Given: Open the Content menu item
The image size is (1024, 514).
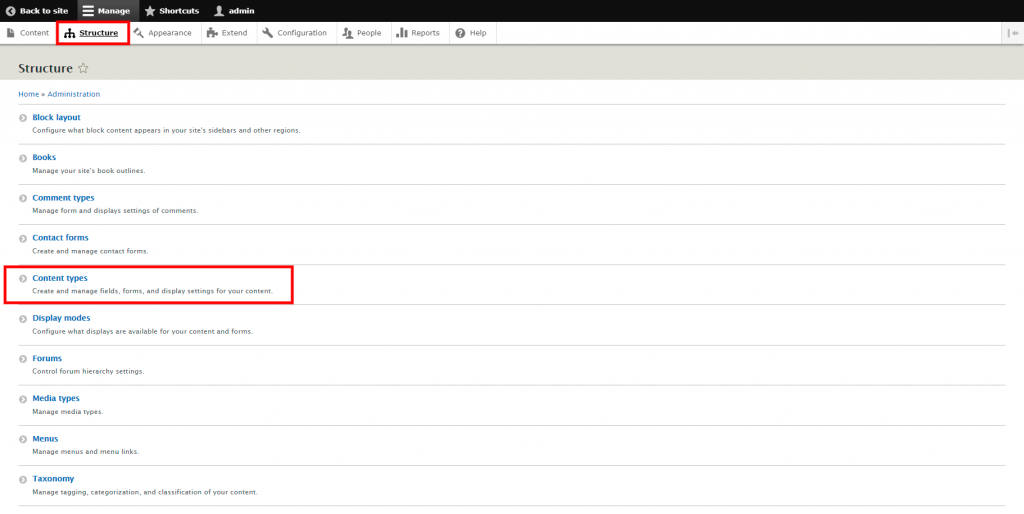Looking at the screenshot, I should pos(27,33).
